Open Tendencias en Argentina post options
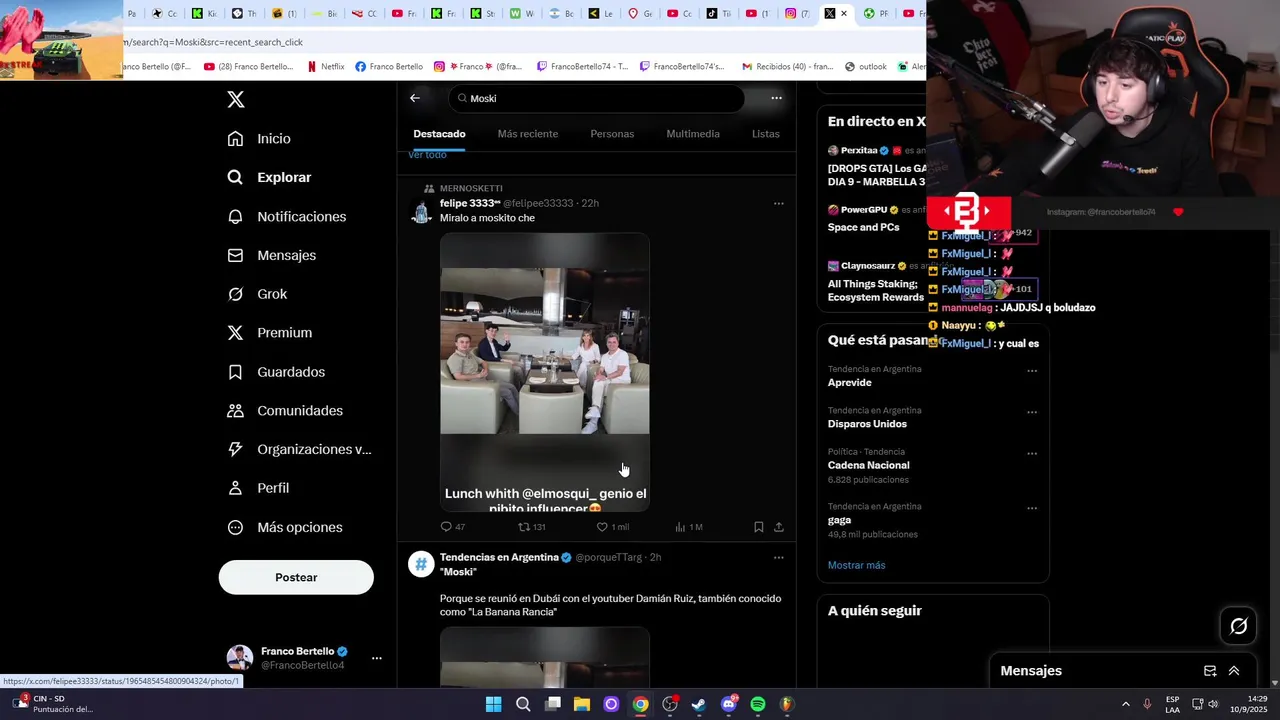This screenshot has width=1280, height=720. click(x=778, y=557)
